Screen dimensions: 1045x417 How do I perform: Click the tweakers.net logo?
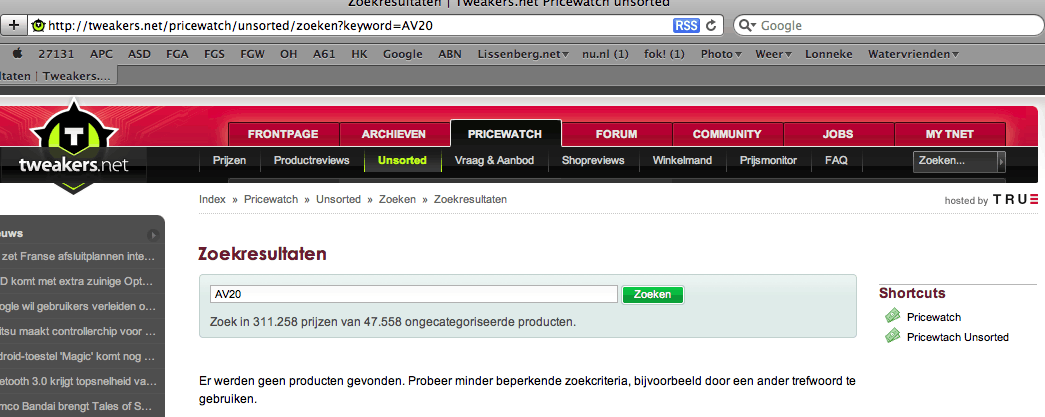tap(73, 148)
